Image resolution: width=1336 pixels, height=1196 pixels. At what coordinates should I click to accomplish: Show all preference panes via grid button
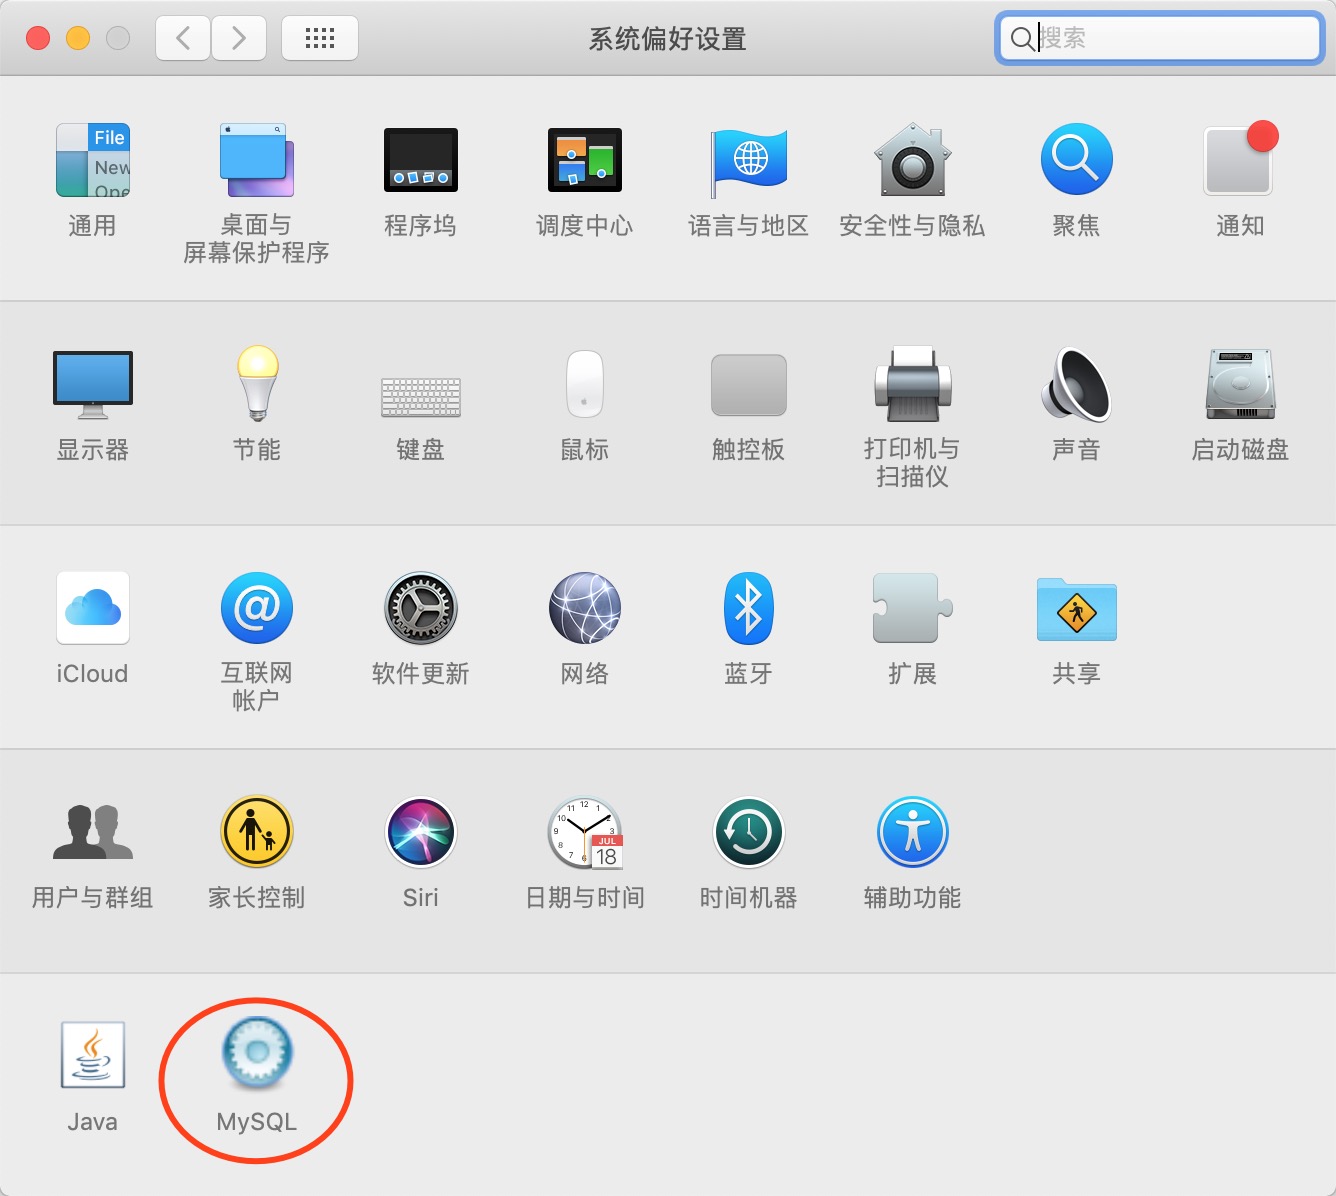pos(320,37)
